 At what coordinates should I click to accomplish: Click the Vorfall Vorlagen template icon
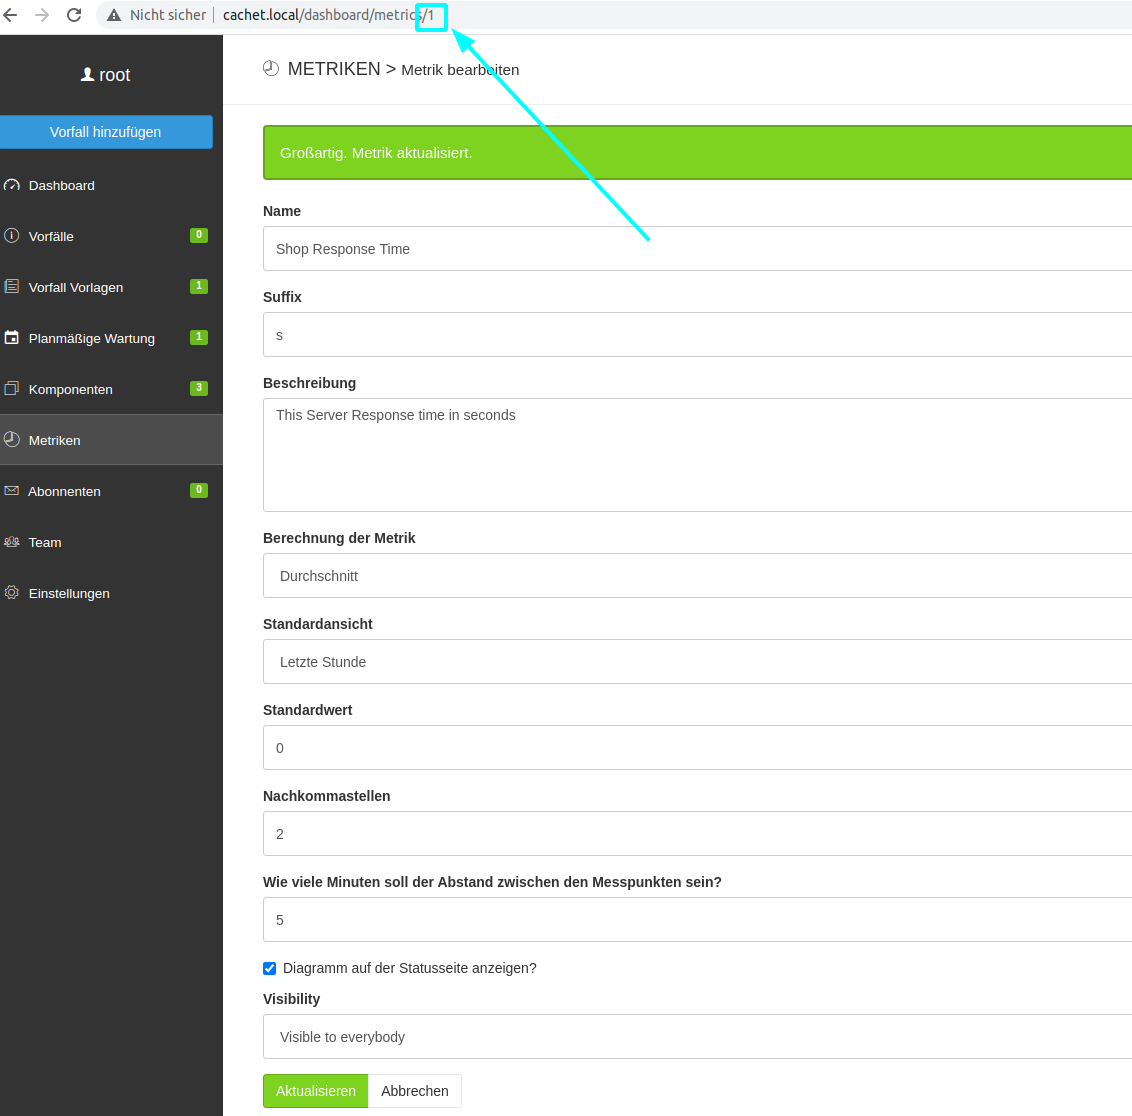click(x=12, y=287)
